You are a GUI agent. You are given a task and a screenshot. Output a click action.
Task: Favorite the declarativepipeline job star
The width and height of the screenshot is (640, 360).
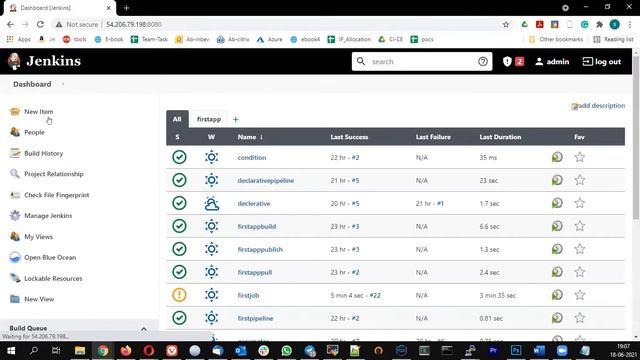[580, 180]
